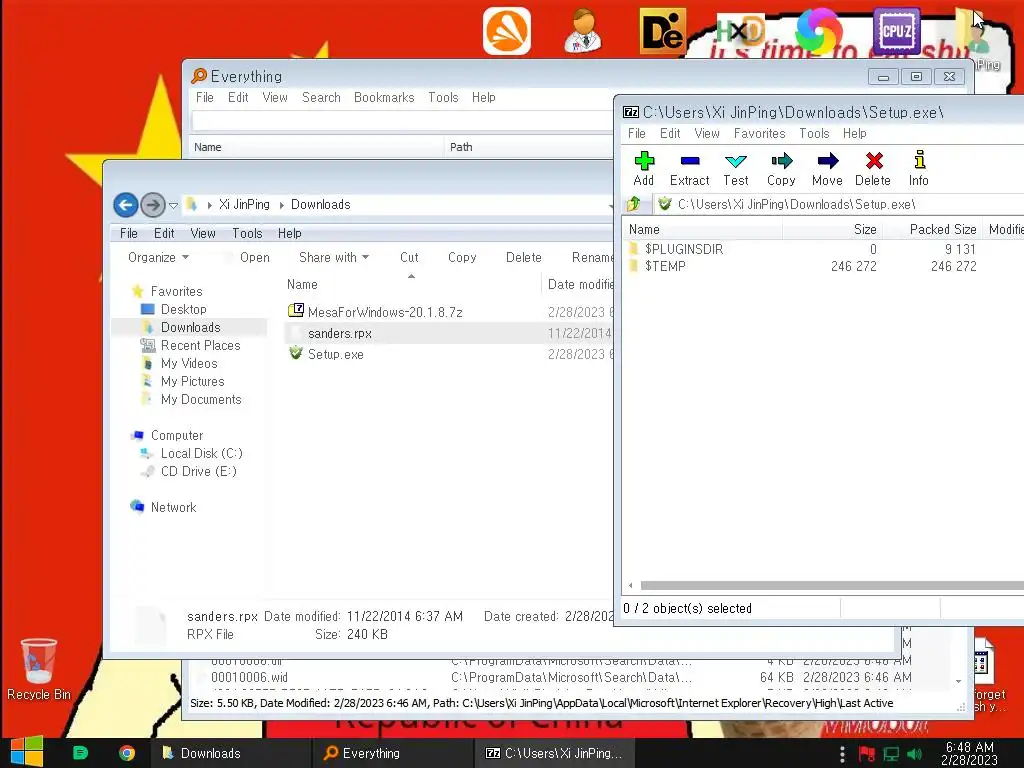This screenshot has height=768, width=1024.
Task: Select sanders.rpx file row
Action: [x=449, y=333]
